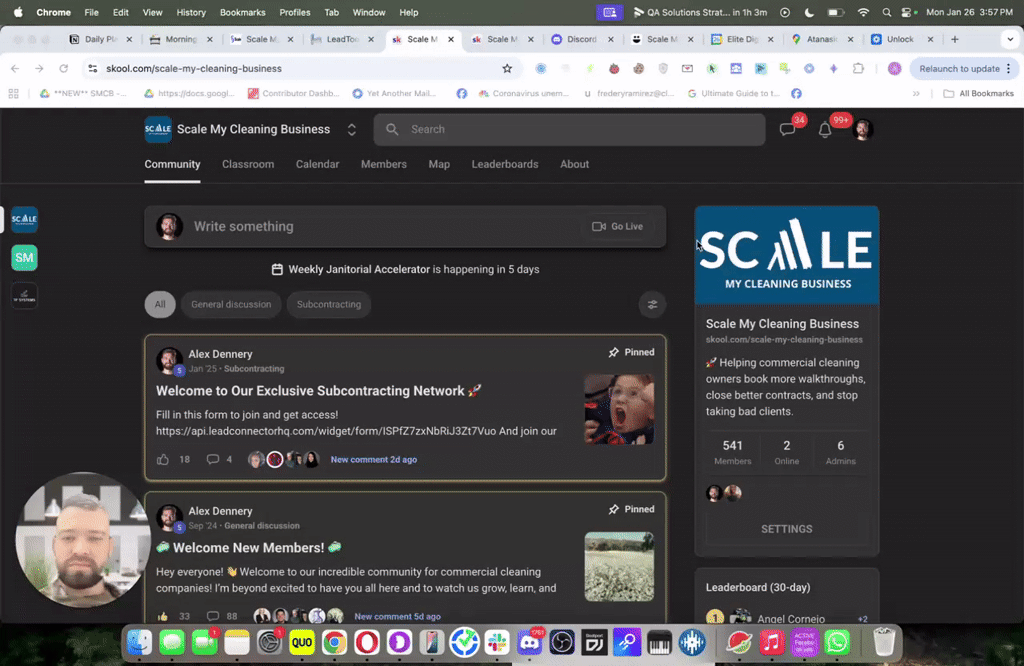The height and width of the screenshot is (666, 1024).
Task: Open the Welcome New Members post thumbnail
Action: tap(618, 566)
